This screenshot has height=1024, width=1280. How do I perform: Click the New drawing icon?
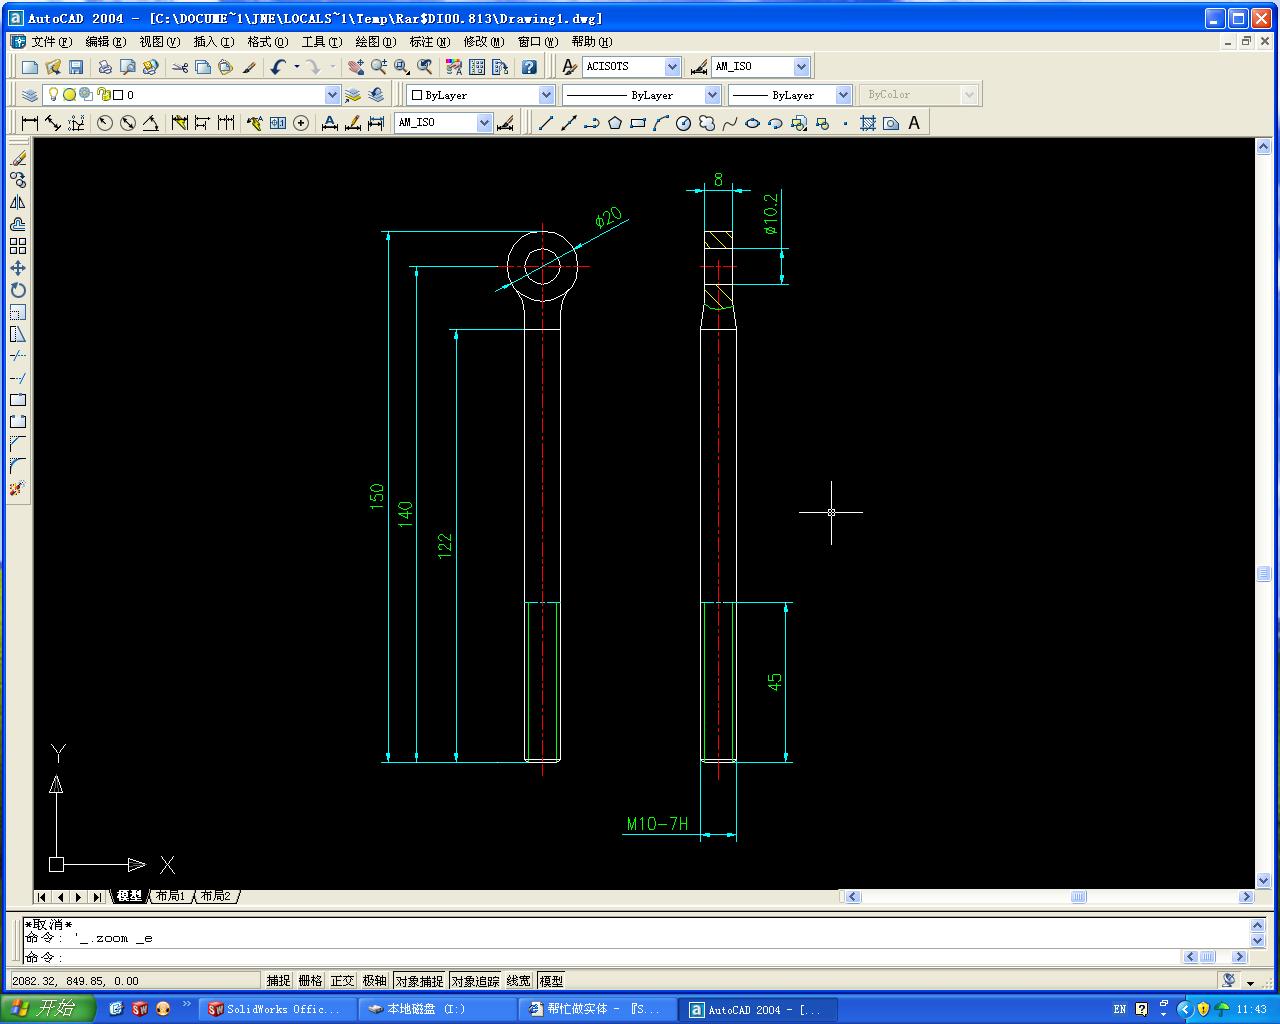click(x=30, y=67)
